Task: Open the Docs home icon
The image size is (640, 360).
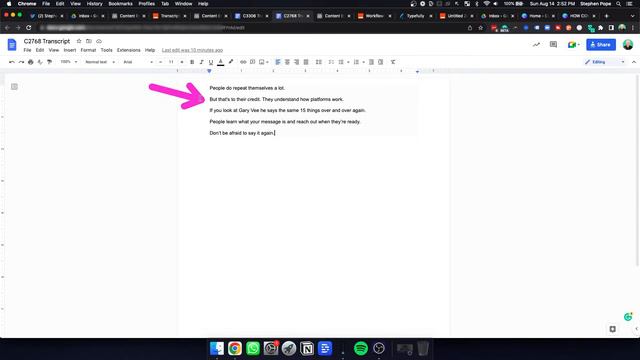Action: [x=12, y=45]
